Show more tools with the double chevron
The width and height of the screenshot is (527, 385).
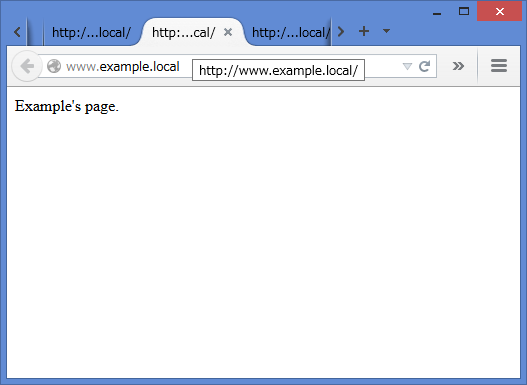[458, 66]
